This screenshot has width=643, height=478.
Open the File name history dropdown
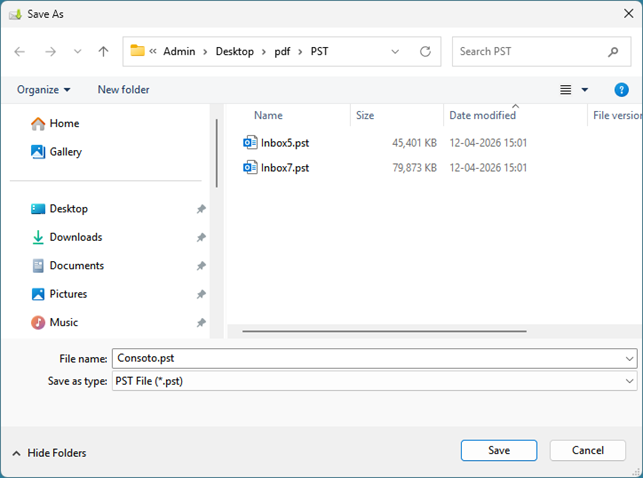click(628, 358)
